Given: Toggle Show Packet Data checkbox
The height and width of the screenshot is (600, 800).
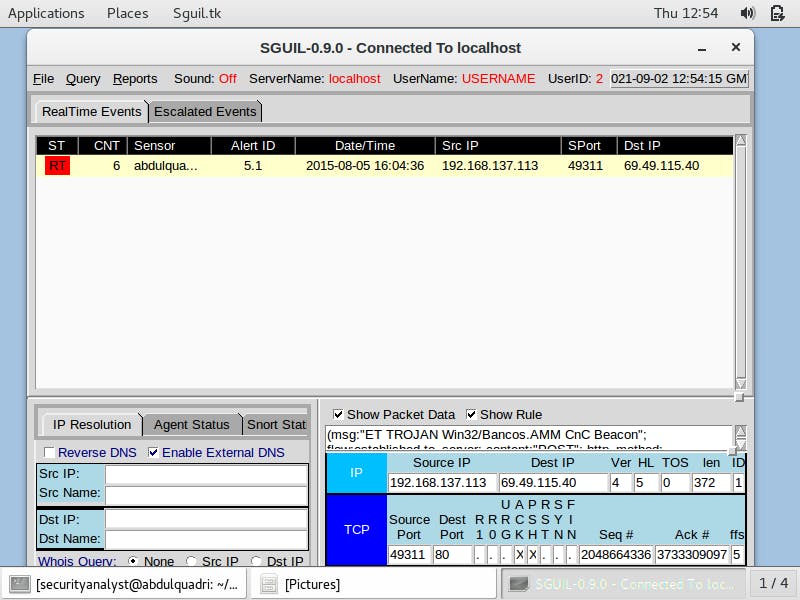Looking at the screenshot, I should click(x=338, y=414).
